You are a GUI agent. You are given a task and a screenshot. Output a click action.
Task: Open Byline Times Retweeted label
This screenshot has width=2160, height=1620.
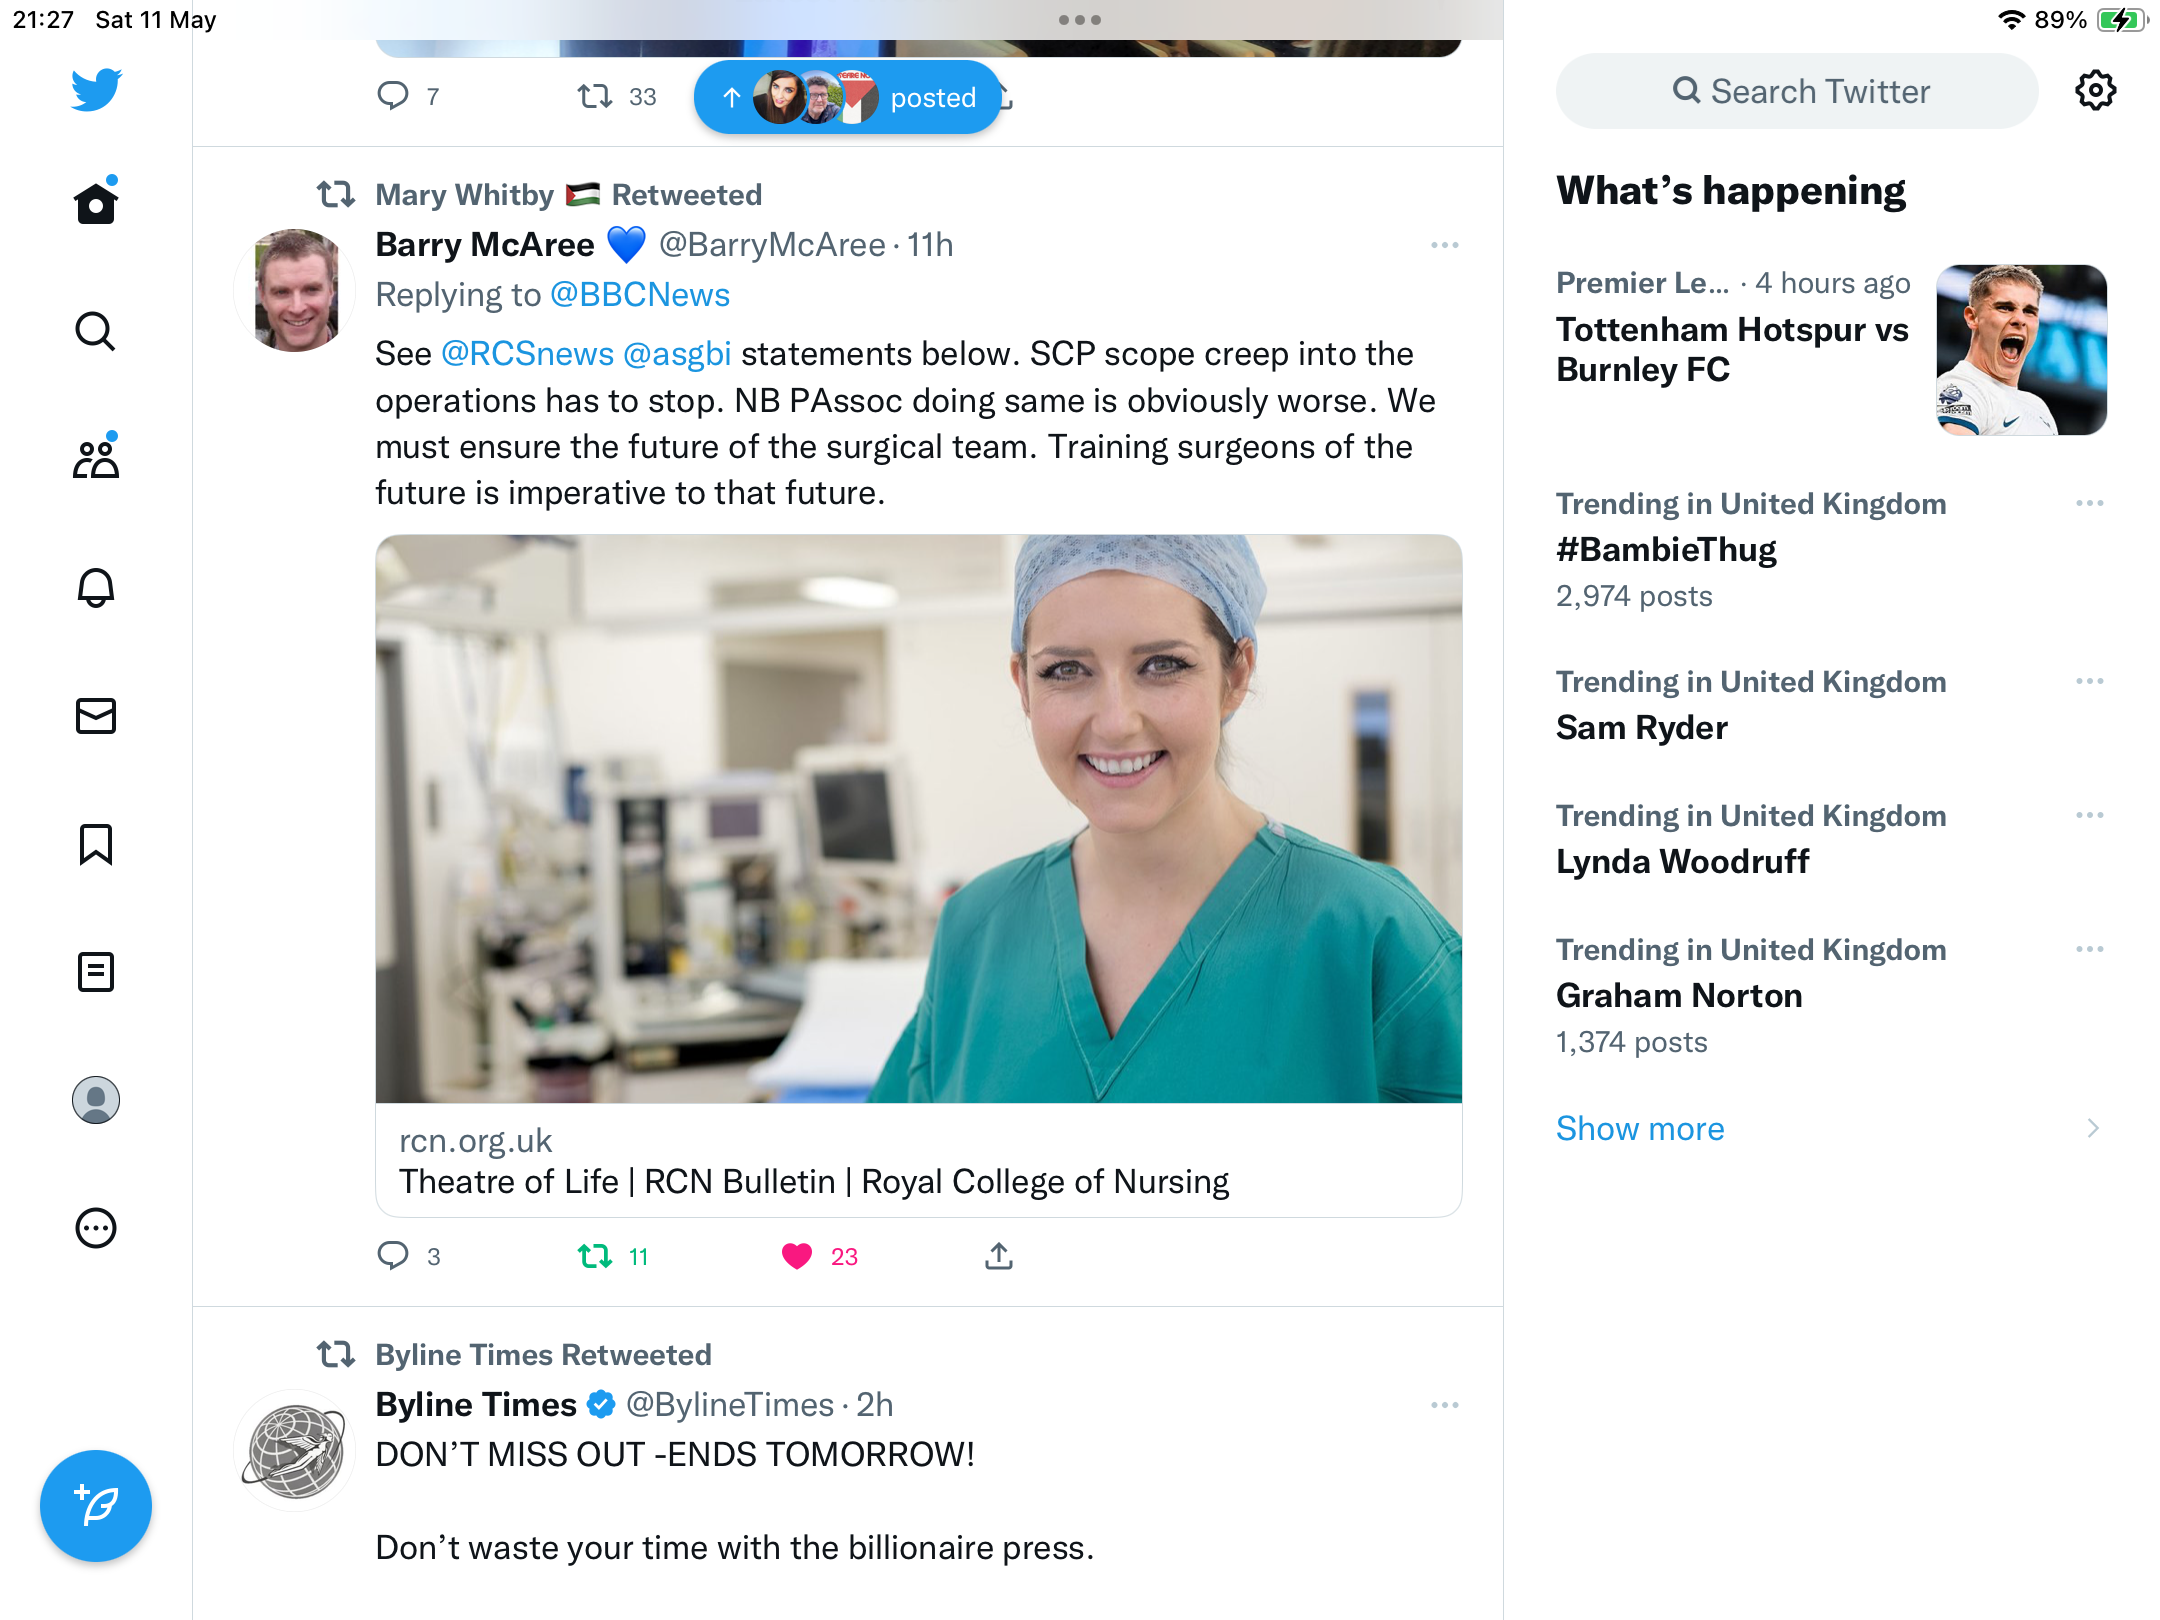click(x=543, y=1355)
